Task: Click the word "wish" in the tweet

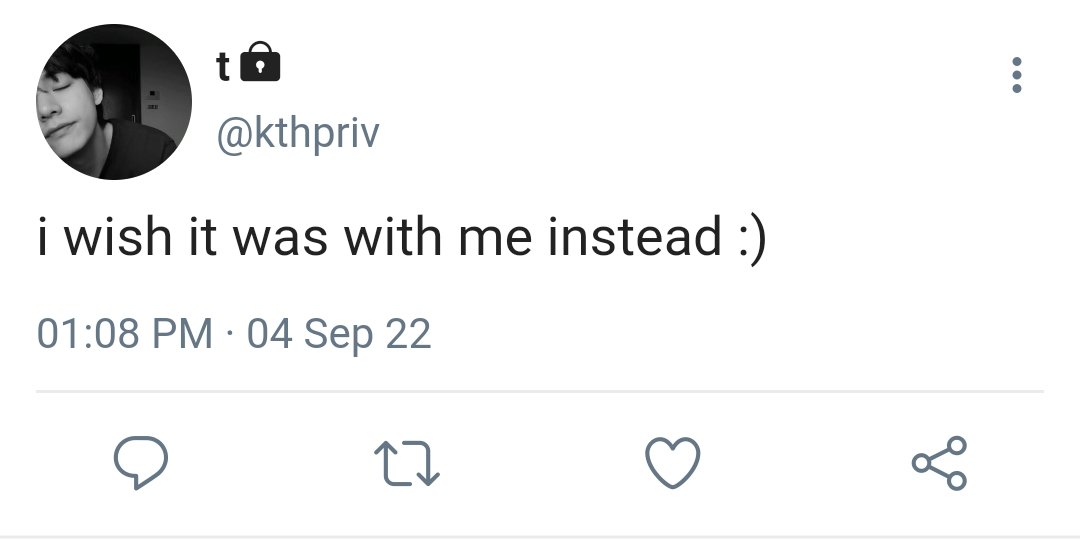Action: coord(118,236)
